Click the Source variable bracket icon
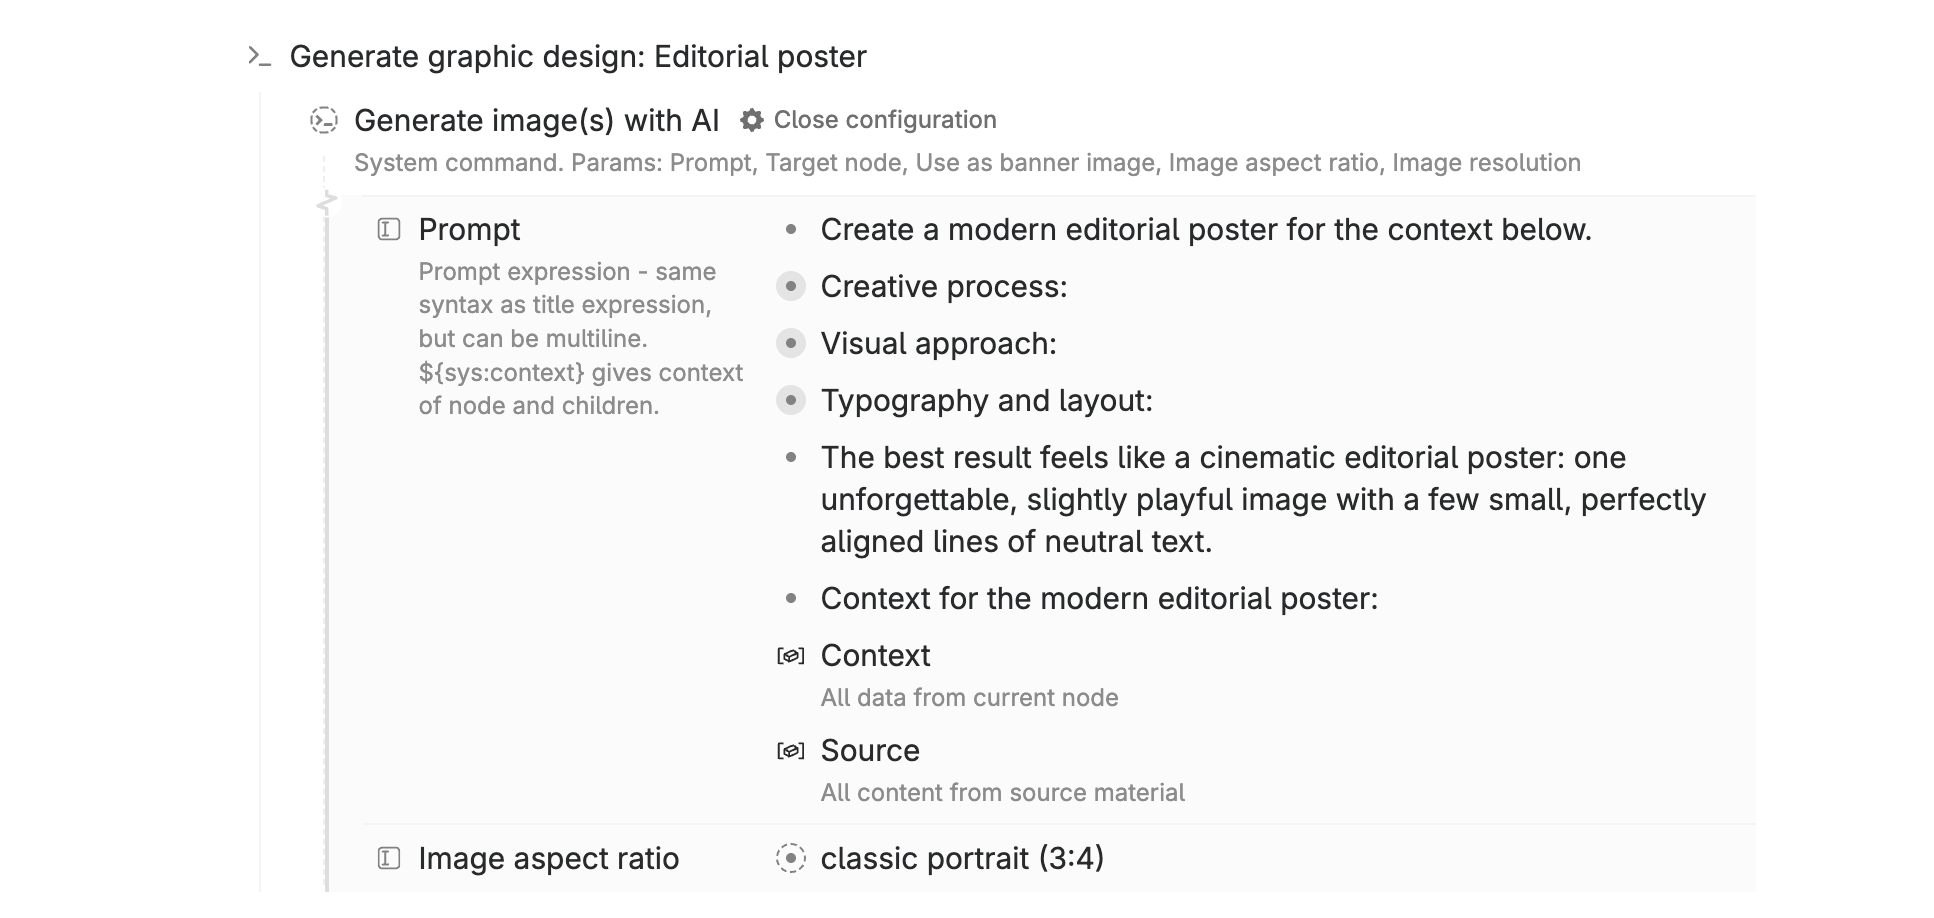1934x918 pixels. point(790,751)
